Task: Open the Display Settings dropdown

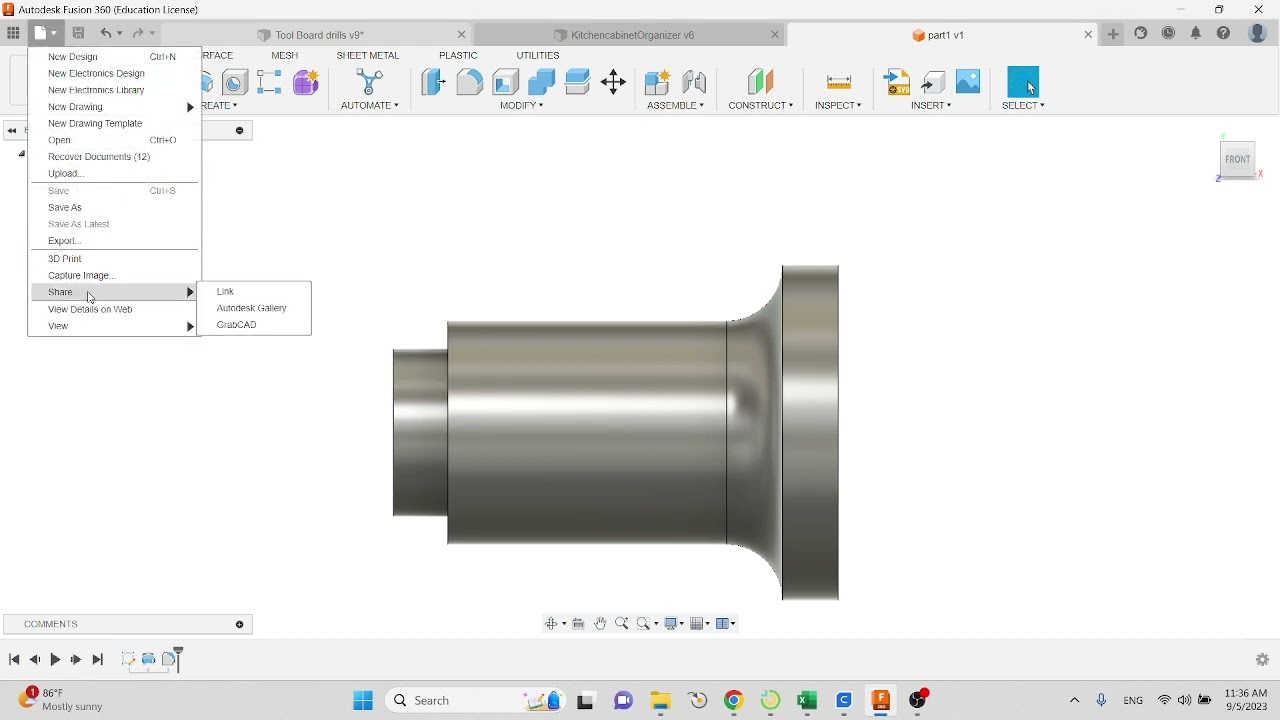Action: tap(675, 624)
